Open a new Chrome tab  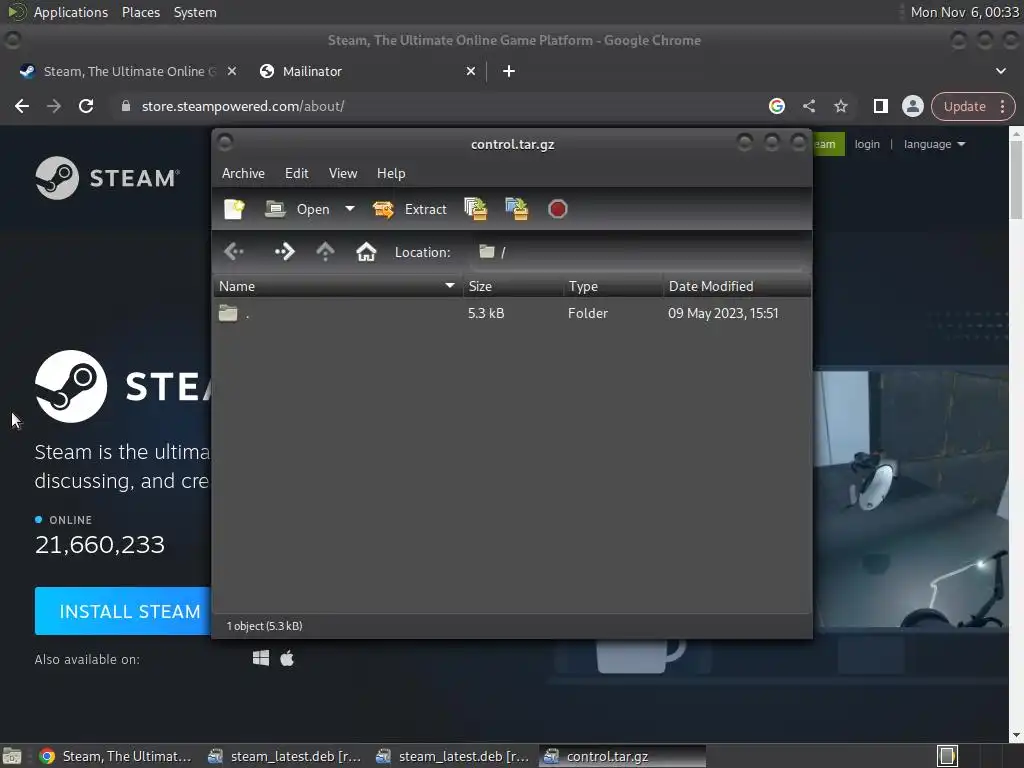[509, 71]
